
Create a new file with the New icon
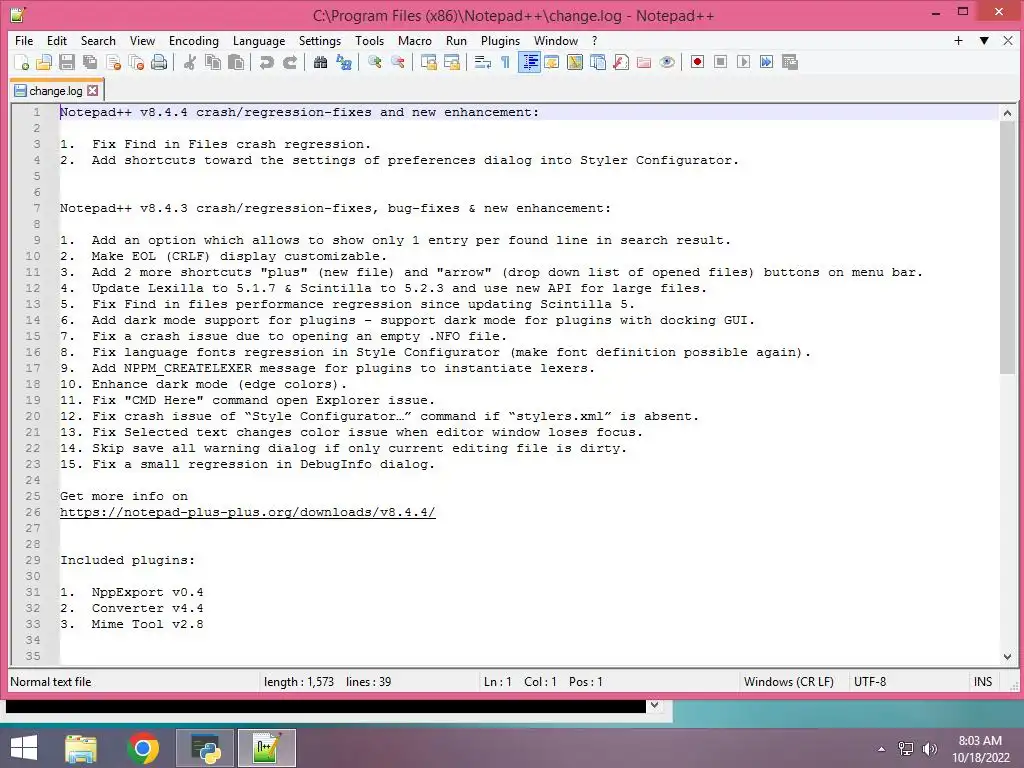coord(22,62)
